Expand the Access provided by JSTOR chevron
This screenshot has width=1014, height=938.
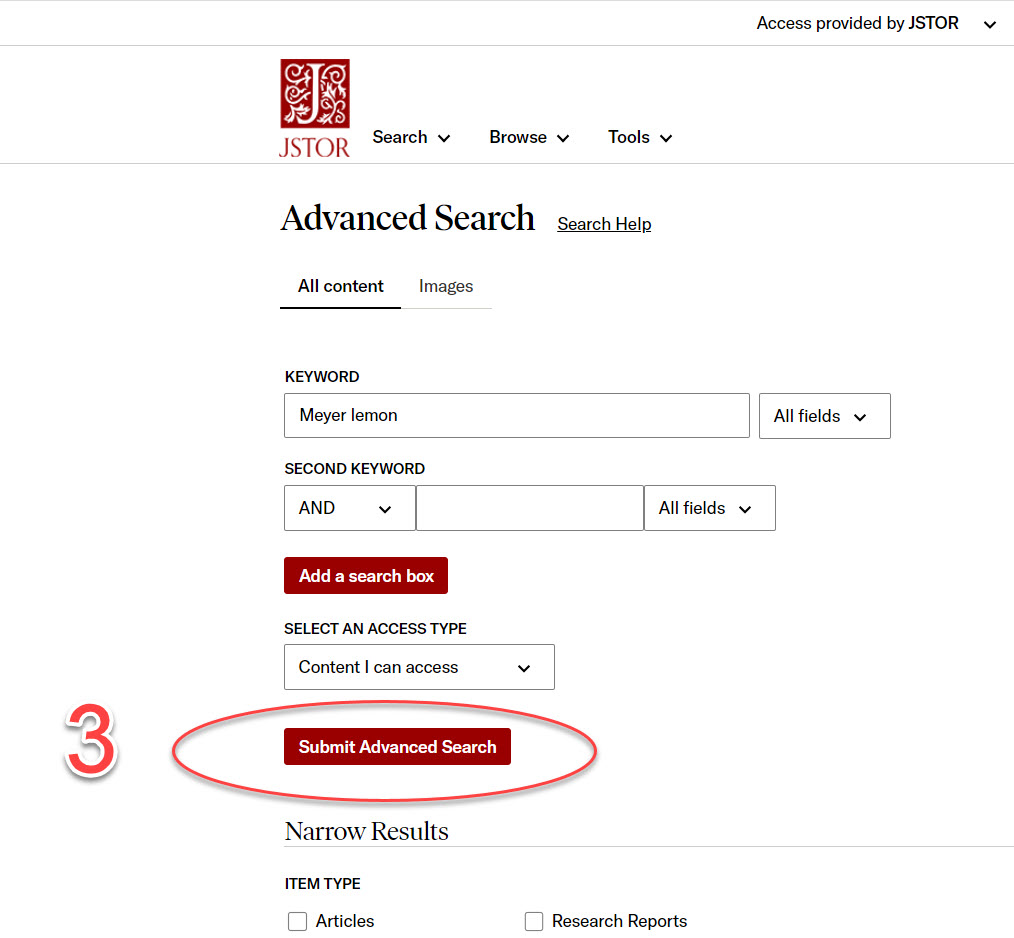(989, 24)
